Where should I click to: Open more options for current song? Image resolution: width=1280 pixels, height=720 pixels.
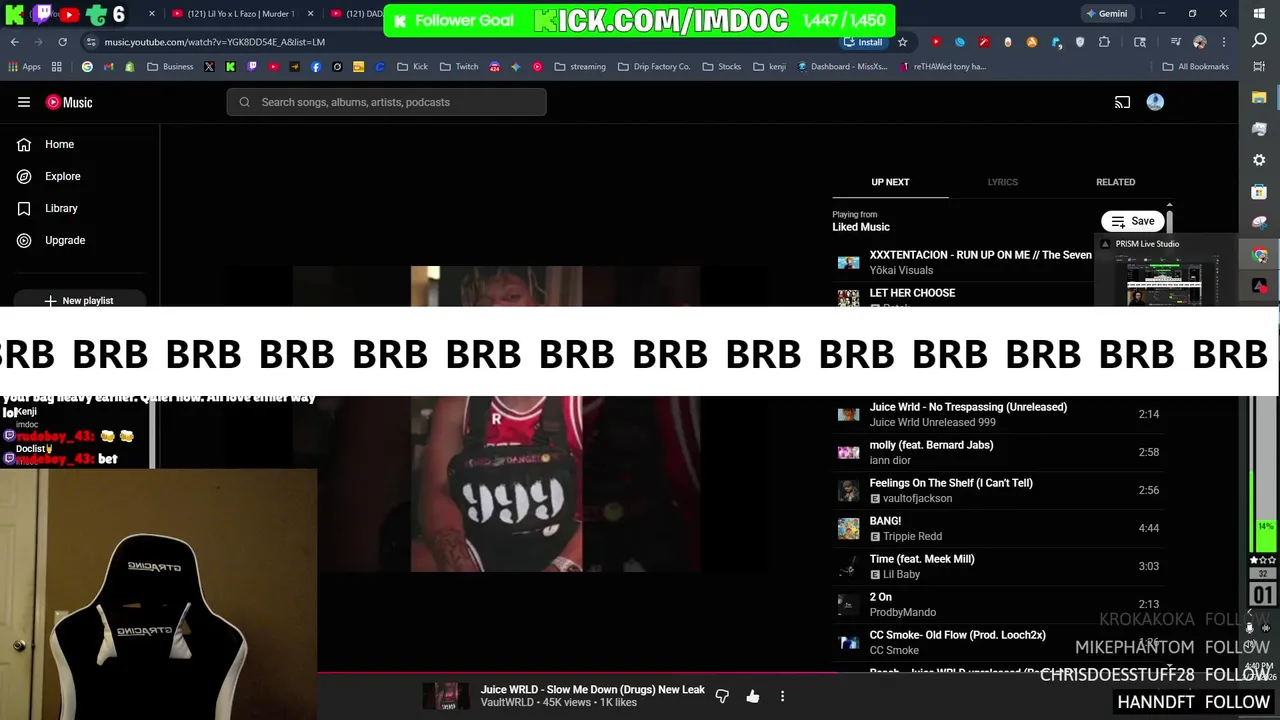[782, 696]
